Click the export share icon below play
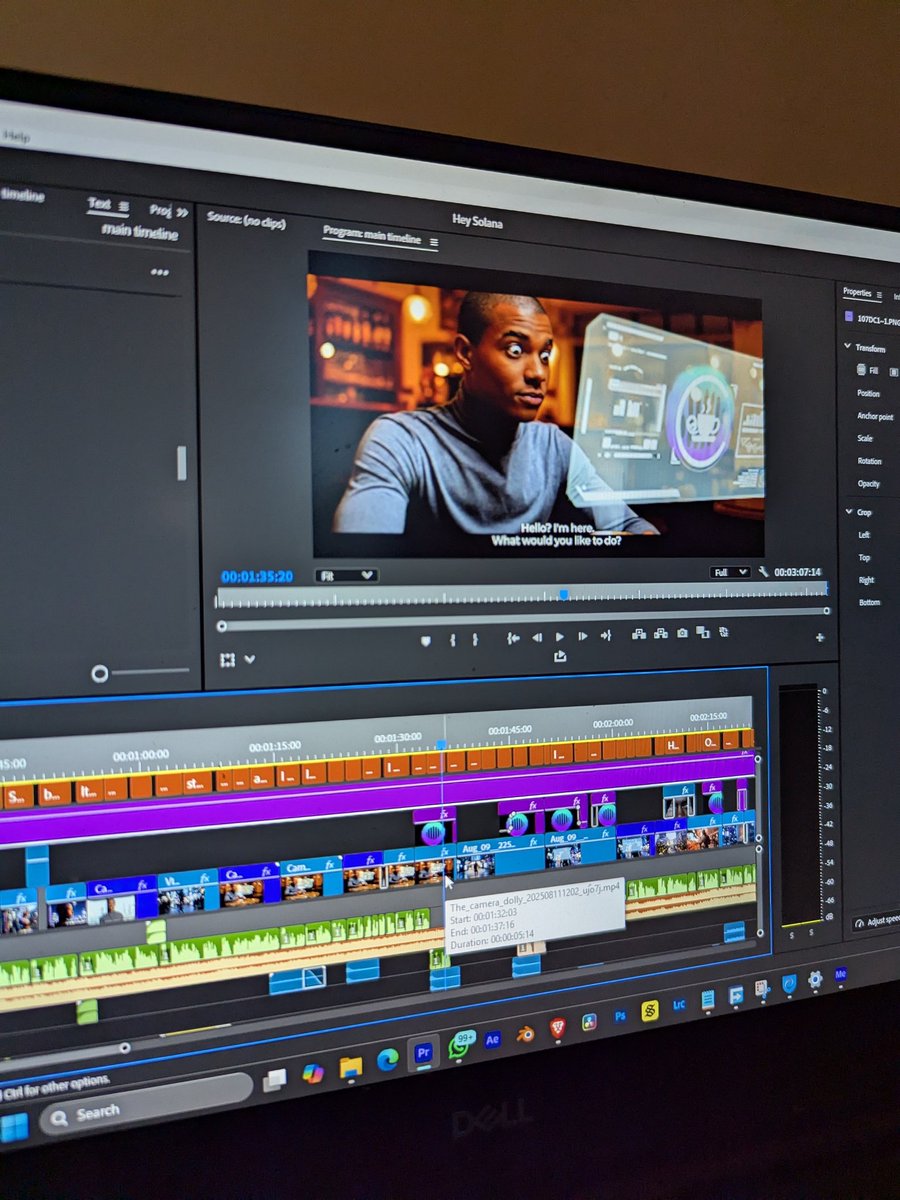The width and height of the screenshot is (900, 1200). pyautogui.click(x=560, y=656)
